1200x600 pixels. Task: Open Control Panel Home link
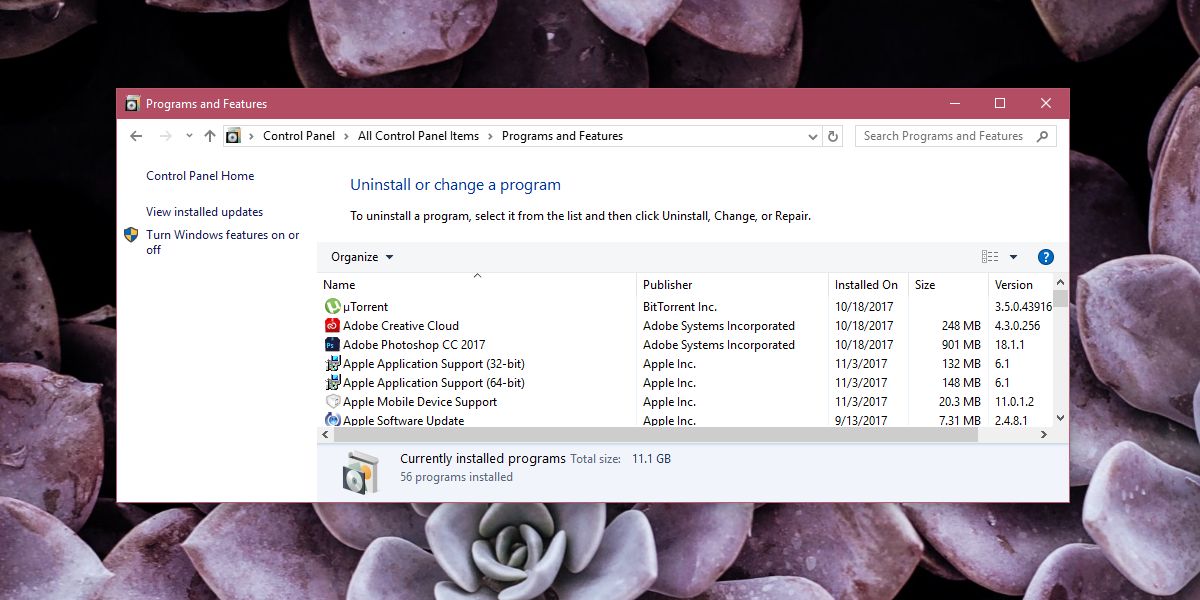tap(200, 176)
